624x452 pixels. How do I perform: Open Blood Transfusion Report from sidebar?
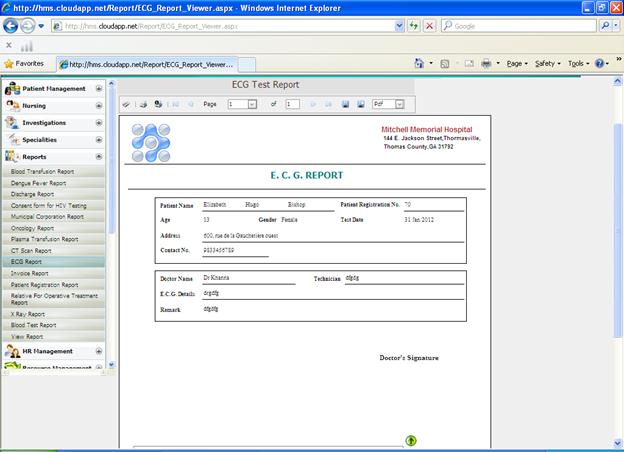click(x=43, y=172)
